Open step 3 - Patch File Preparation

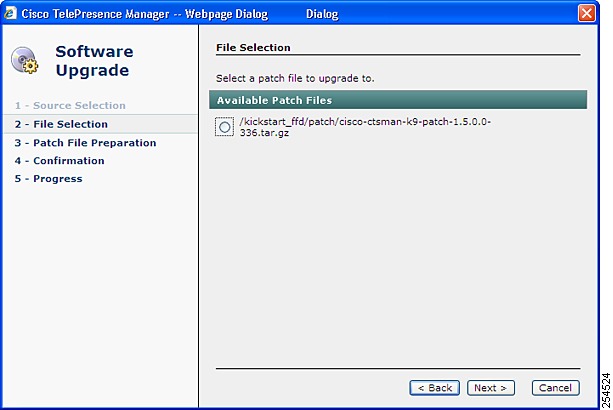tap(86, 143)
